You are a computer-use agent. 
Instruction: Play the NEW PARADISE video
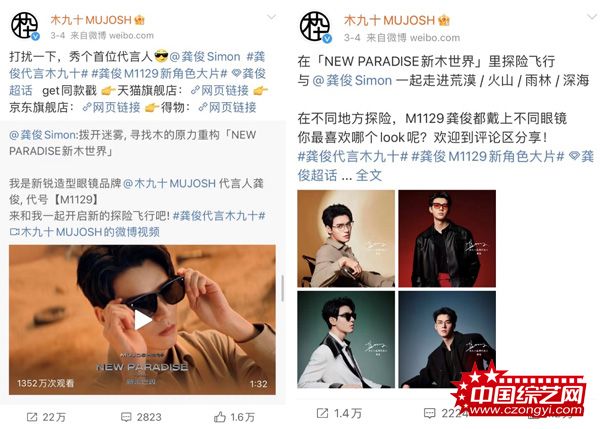coord(142,320)
